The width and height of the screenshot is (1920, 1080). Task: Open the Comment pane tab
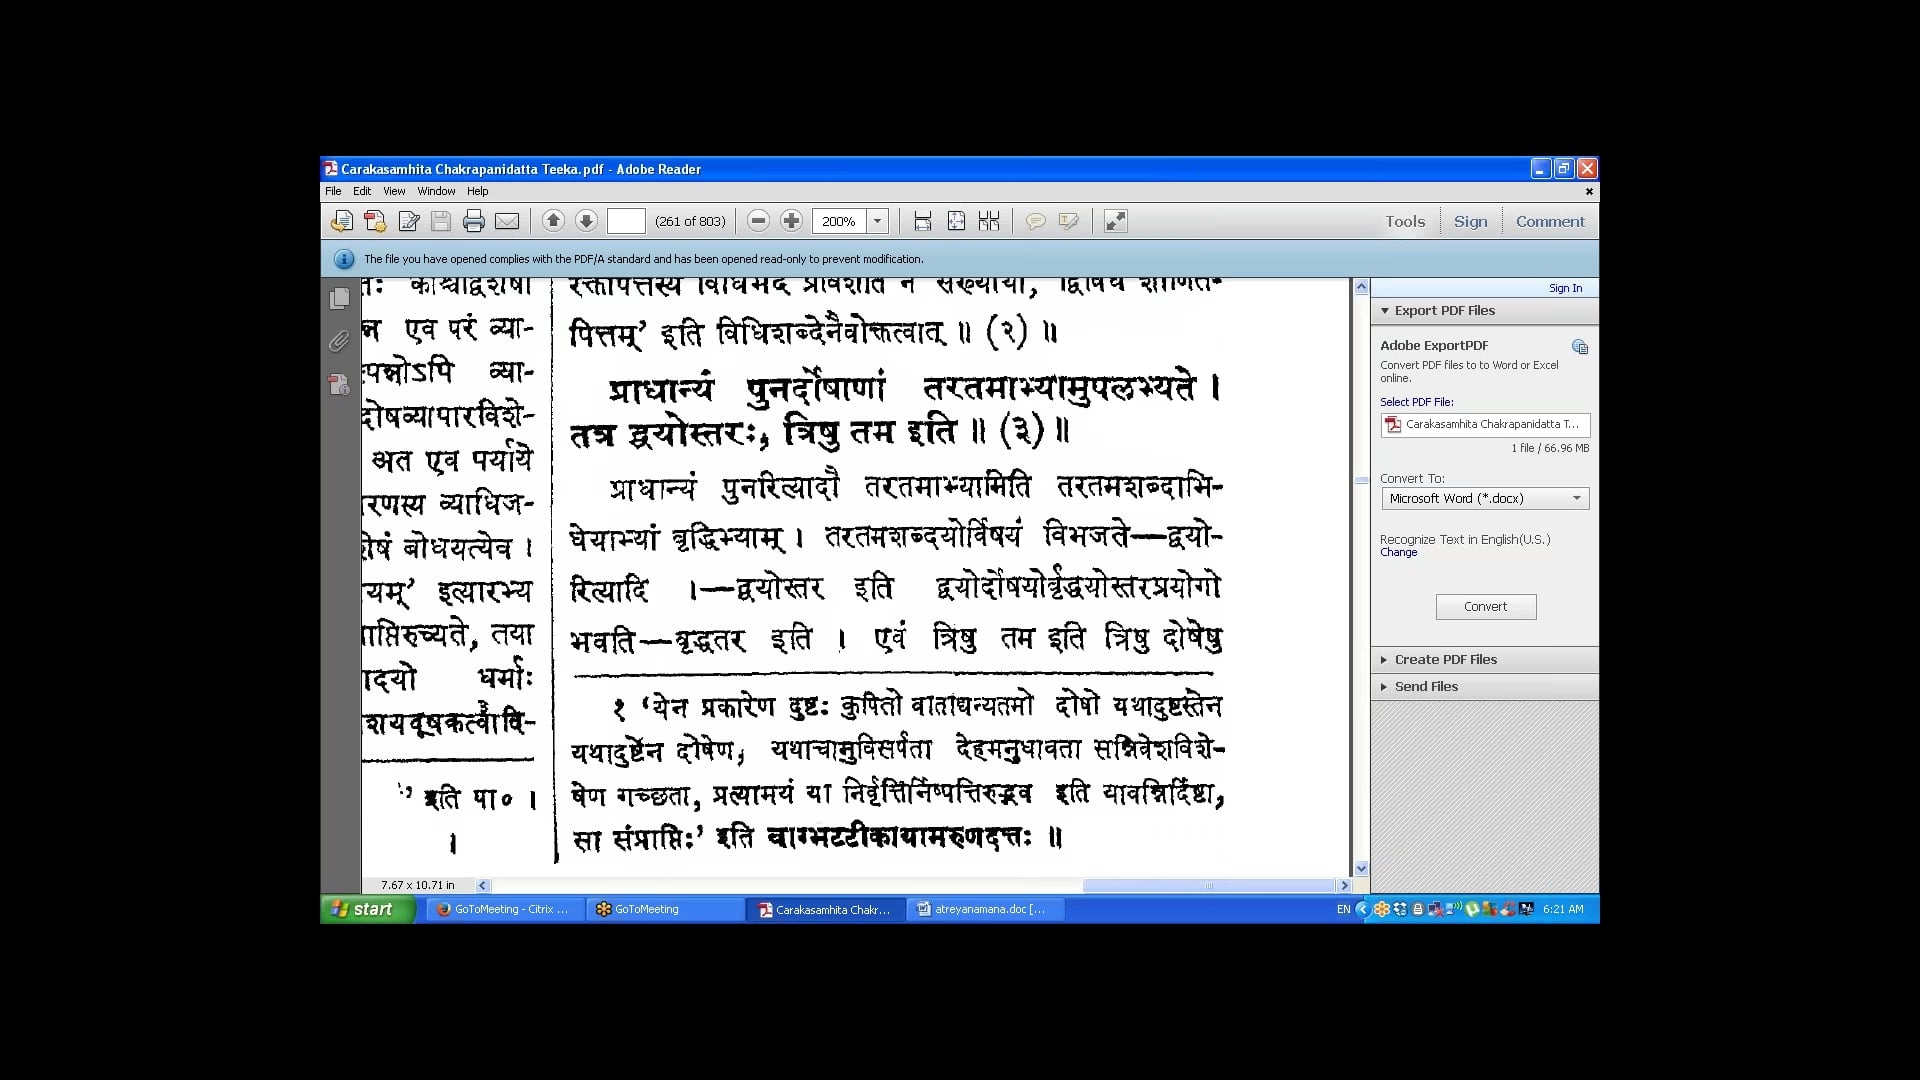click(1549, 221)
